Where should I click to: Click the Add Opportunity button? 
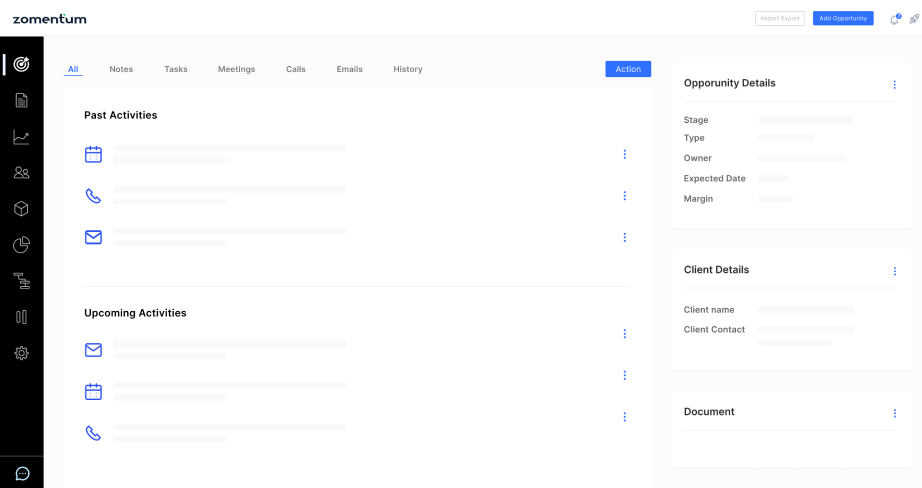842,18
